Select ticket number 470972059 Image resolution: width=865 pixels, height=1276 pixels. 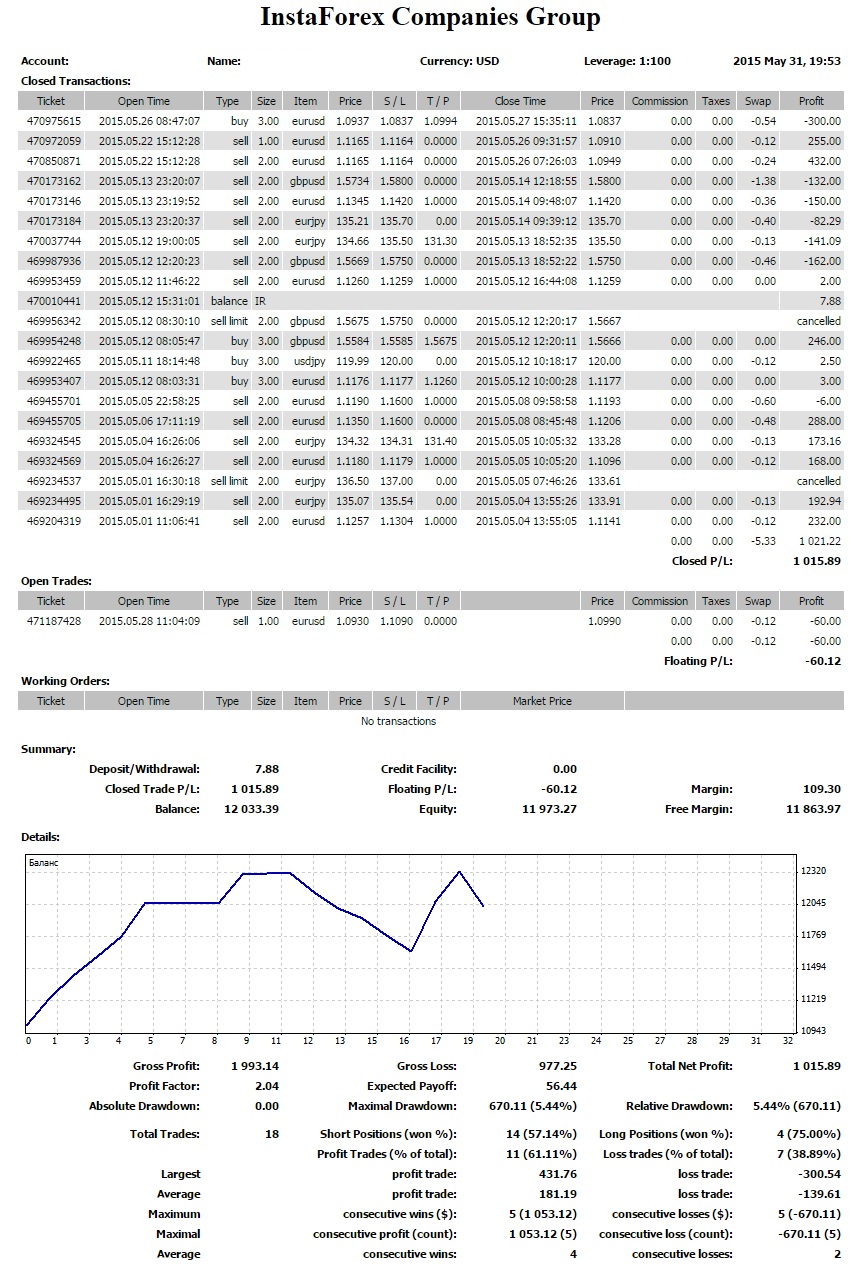tap(54, 141)
